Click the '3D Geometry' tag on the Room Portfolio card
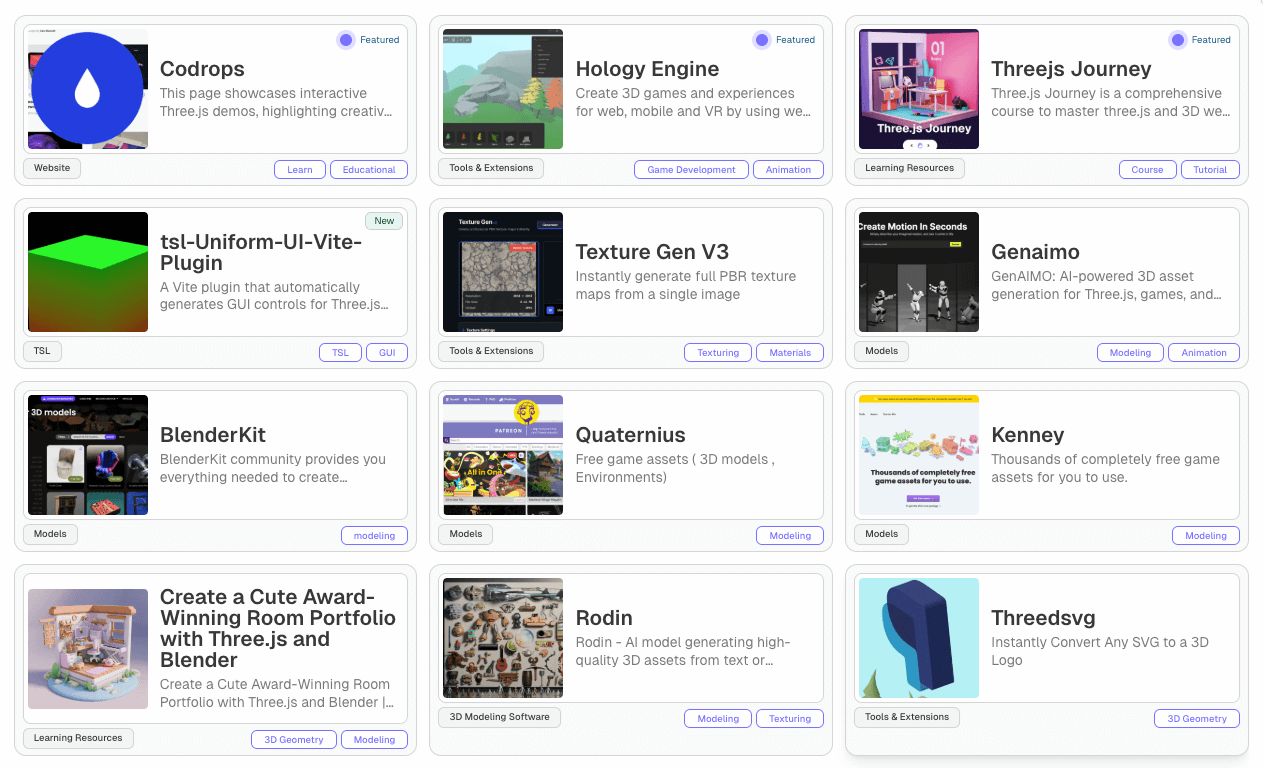Viewport: 1263px width, 768px height. [x=293, y=739]
